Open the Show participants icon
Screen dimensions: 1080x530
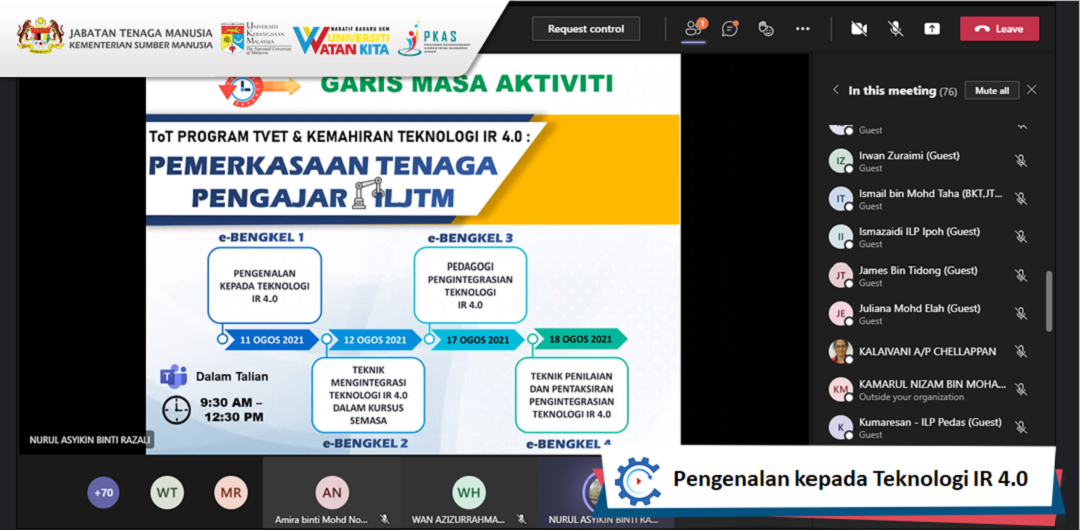(693, 29)
